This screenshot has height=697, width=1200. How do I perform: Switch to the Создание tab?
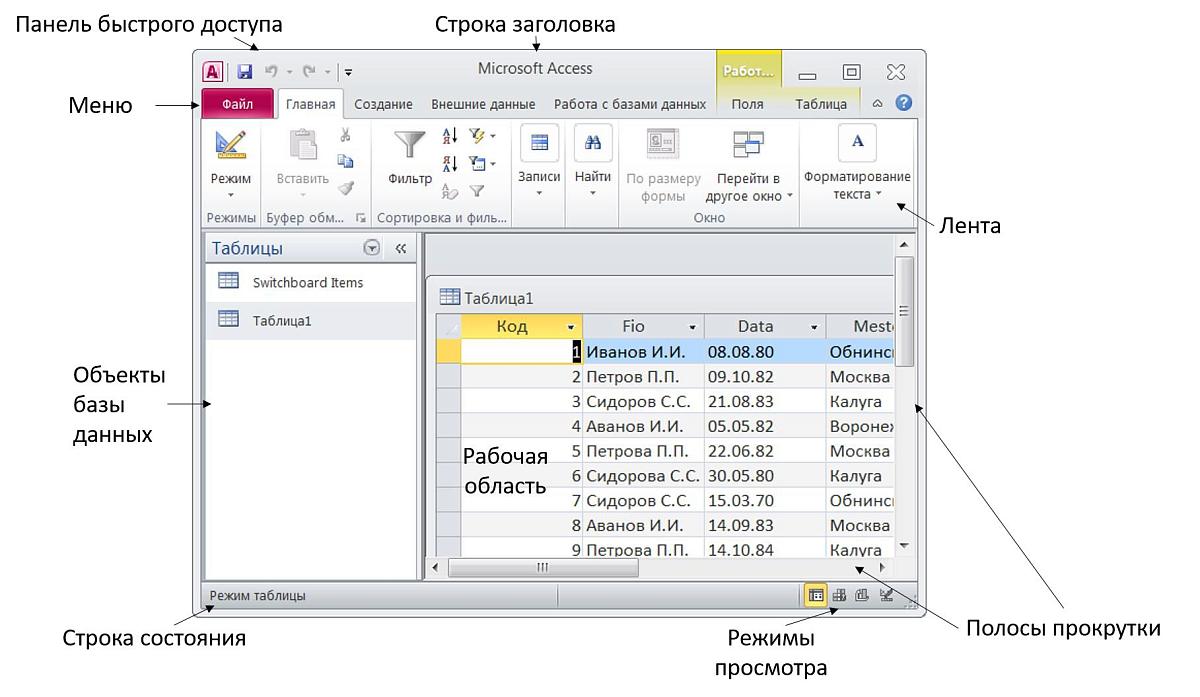(384, 104)
